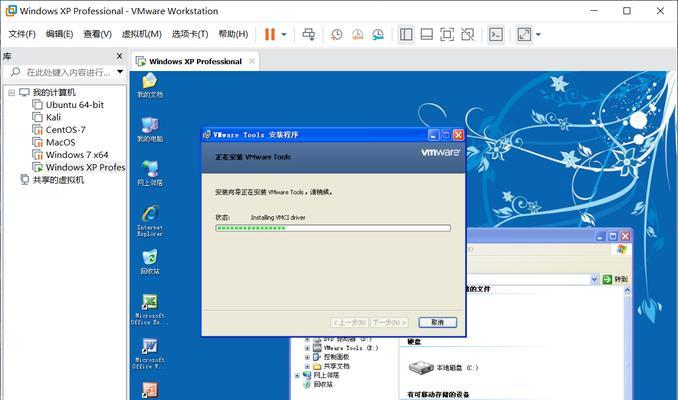Viewport: 678px width, 400px height.
Task: Open the 文件(F) menu
Action: pyautogui.click(x=22, y=34)
